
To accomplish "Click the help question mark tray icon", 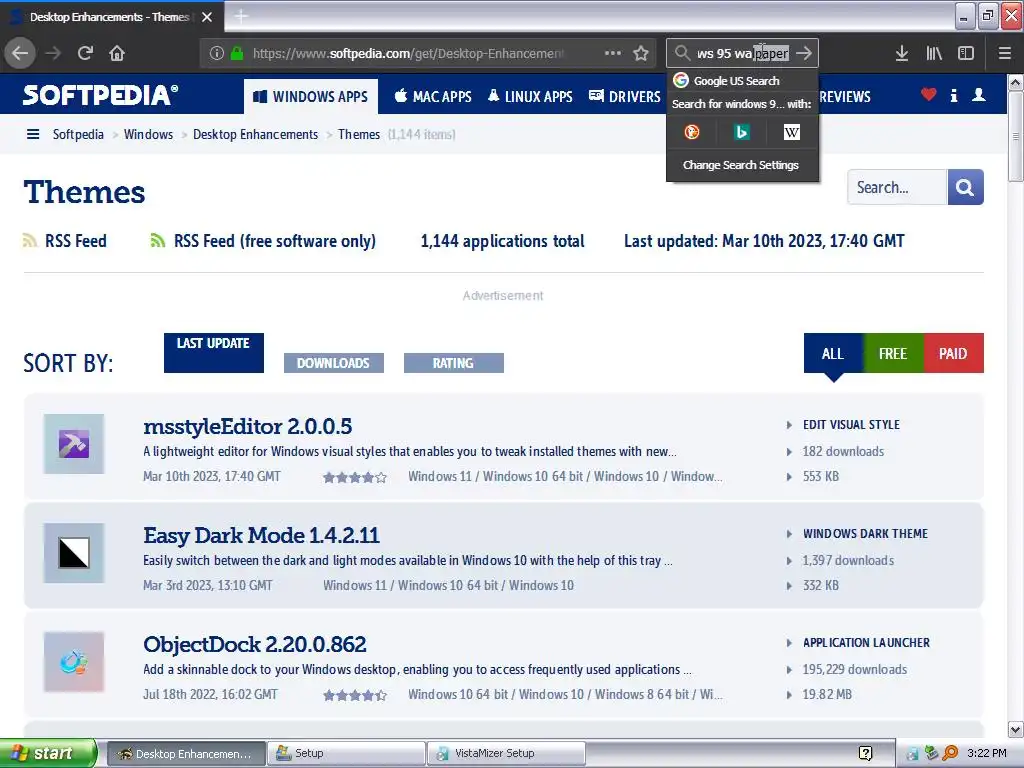I will 865,754.
